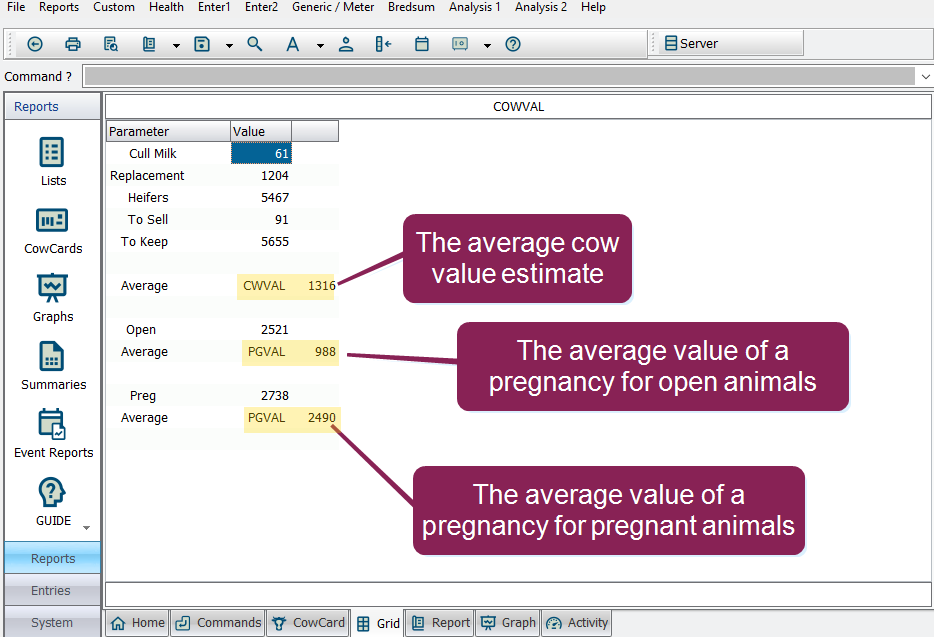Image resolution: width=934 pixels, height=637 pixels.
Task: Switch to the Activity tab
Action: click(577, 623)
